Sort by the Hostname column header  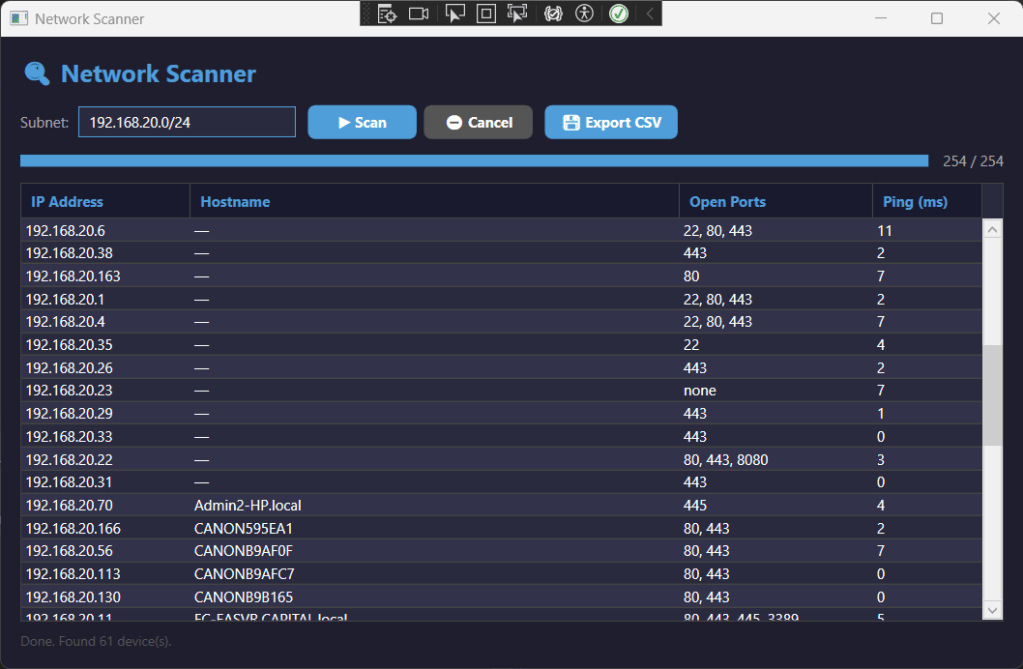click(x=434, y=201)
